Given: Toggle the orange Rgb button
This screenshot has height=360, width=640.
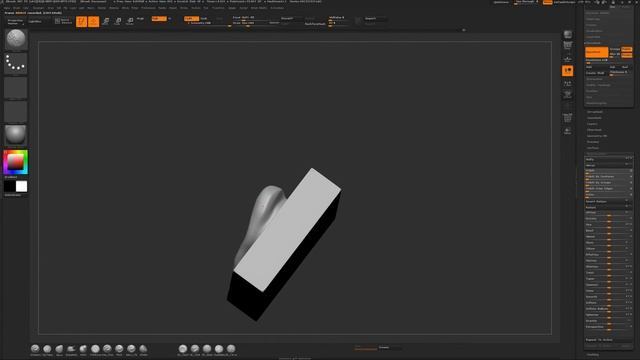Looking at the screenshot, I should 159,18.
